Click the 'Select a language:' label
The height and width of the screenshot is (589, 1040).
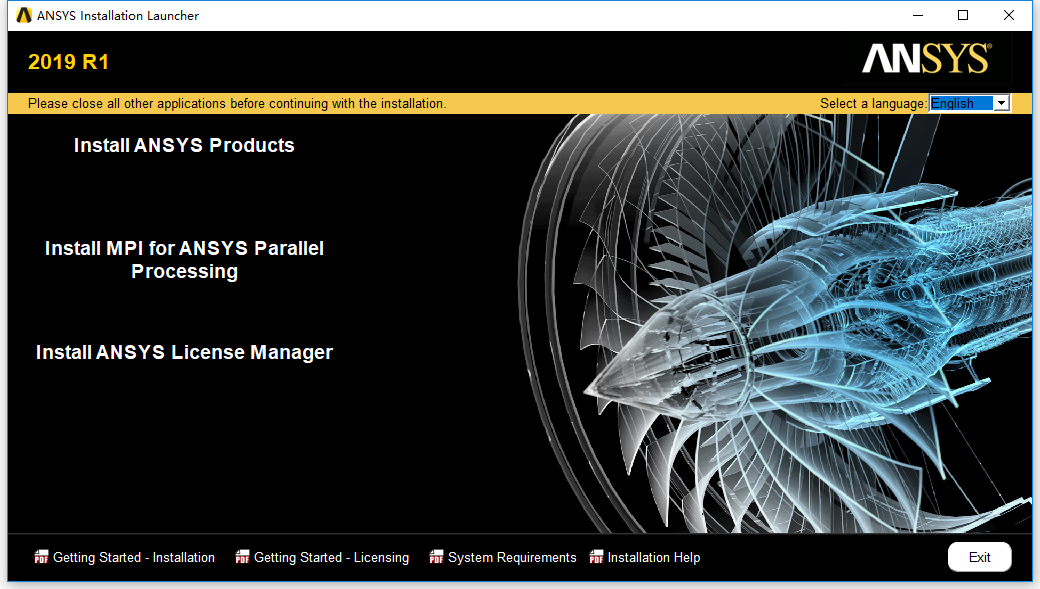(873, 103)
